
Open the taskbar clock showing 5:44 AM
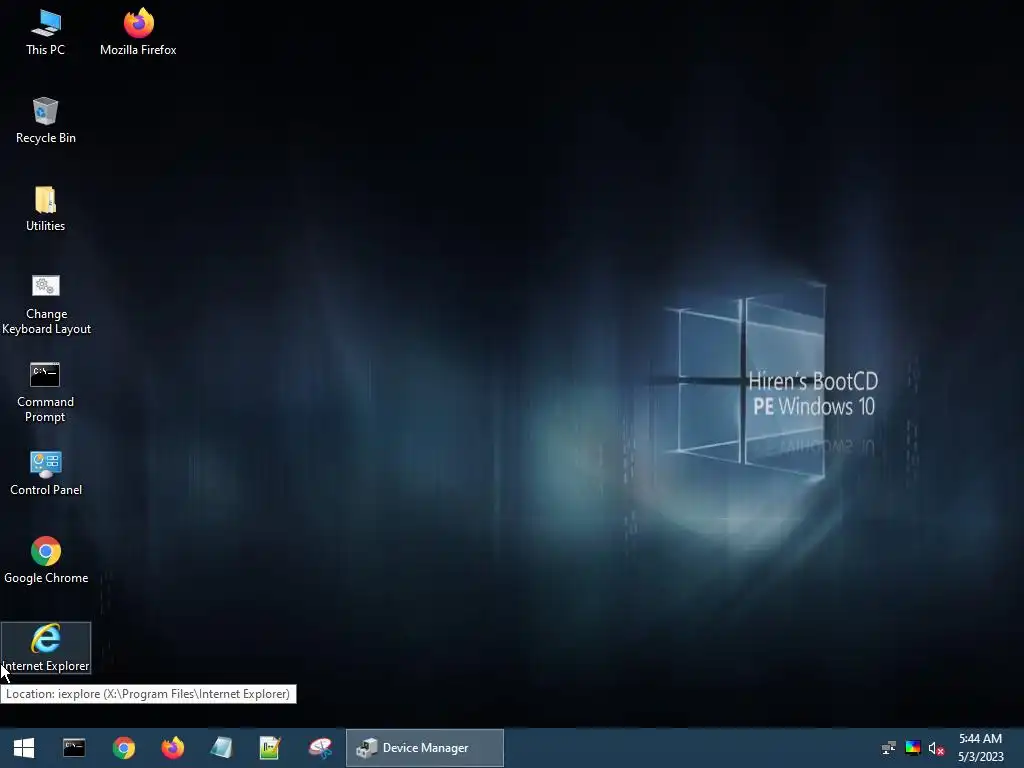(x=980, y=748)
